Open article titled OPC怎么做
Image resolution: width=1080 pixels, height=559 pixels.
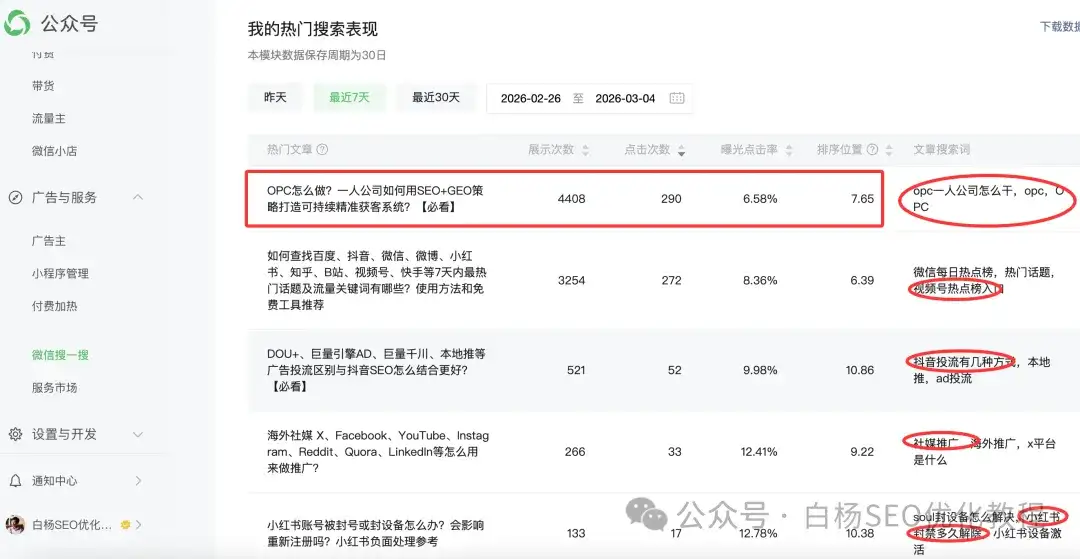coord(375,198)
